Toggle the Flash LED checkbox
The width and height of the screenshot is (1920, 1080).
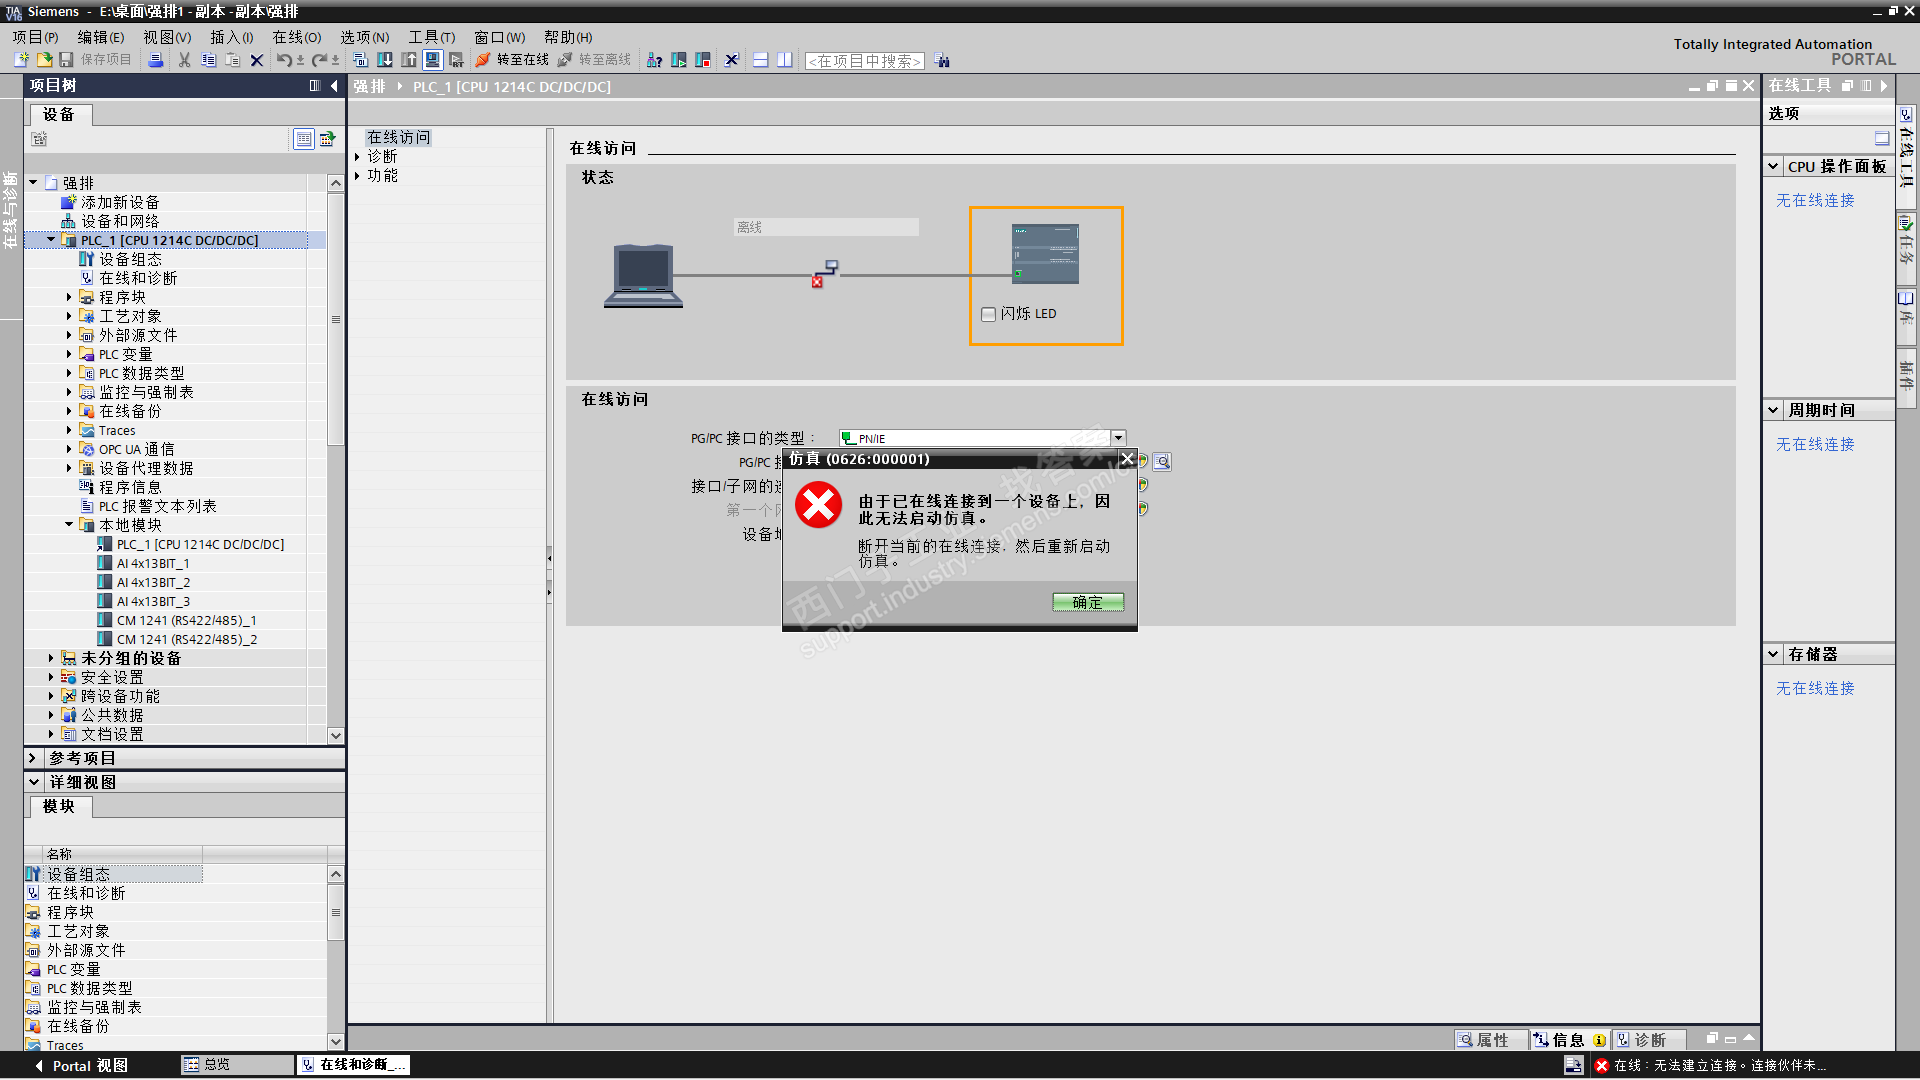(x=989, y=314)
